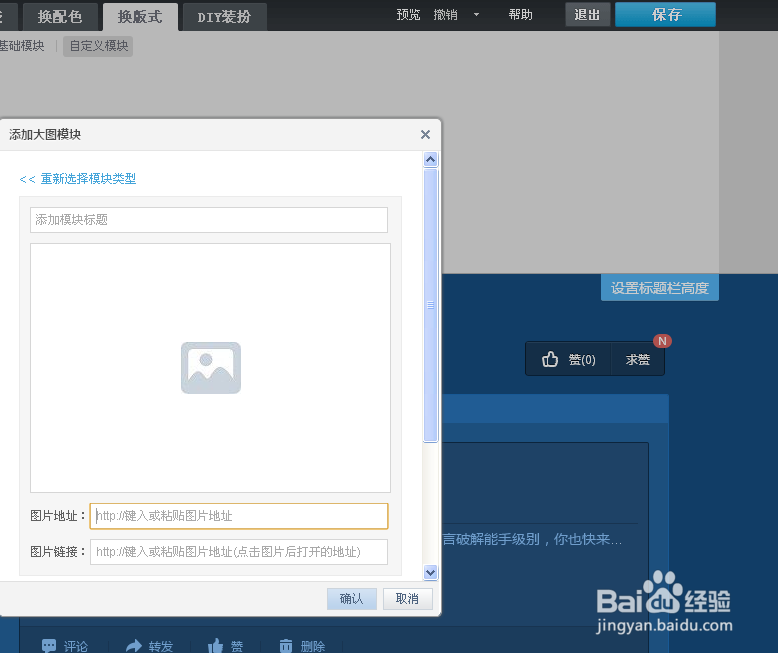Focus the 图片链接 input field
Screen dimensions: 778x653
point(239,552)
